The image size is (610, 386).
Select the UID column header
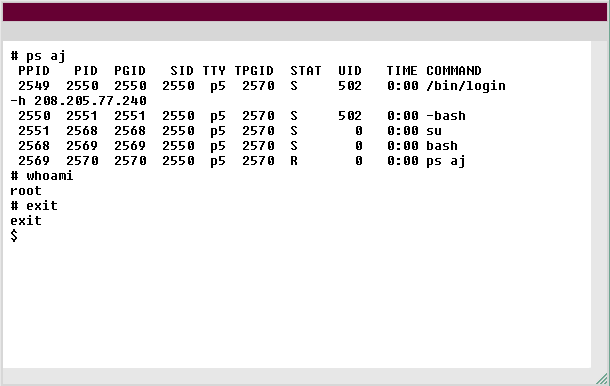pos(350,71)
